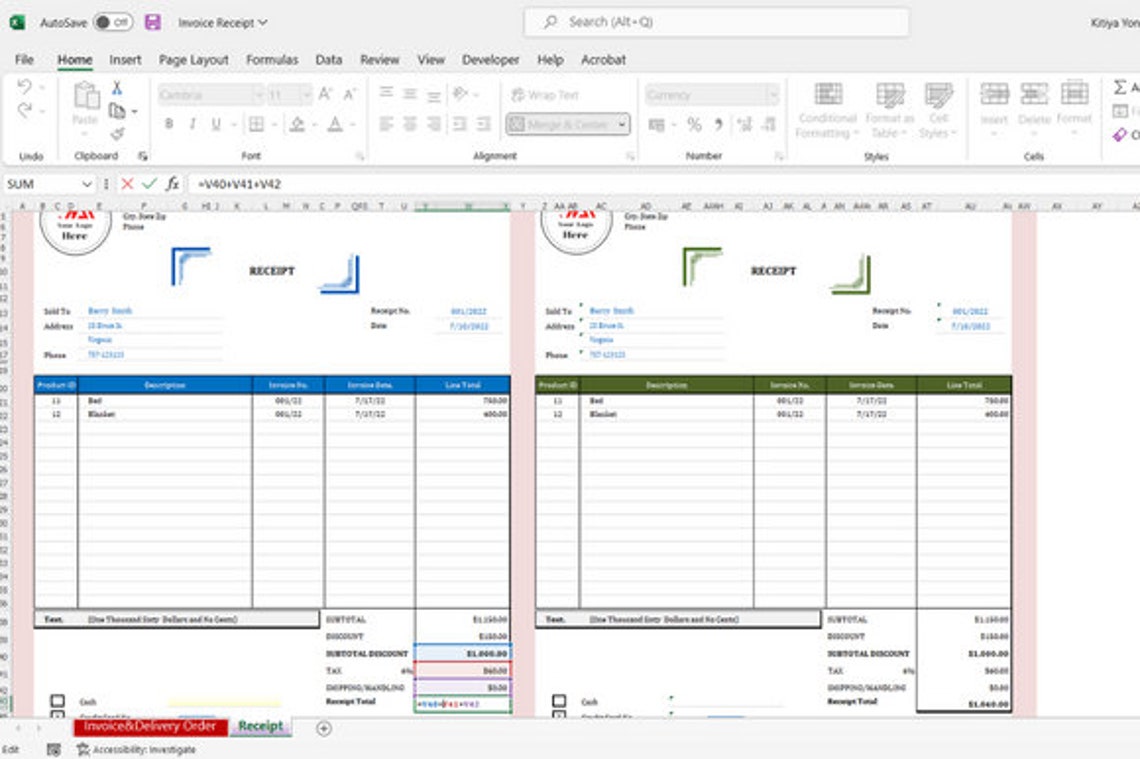
Task: Toggle Underline formatting
Action: [x=216, y=124]
